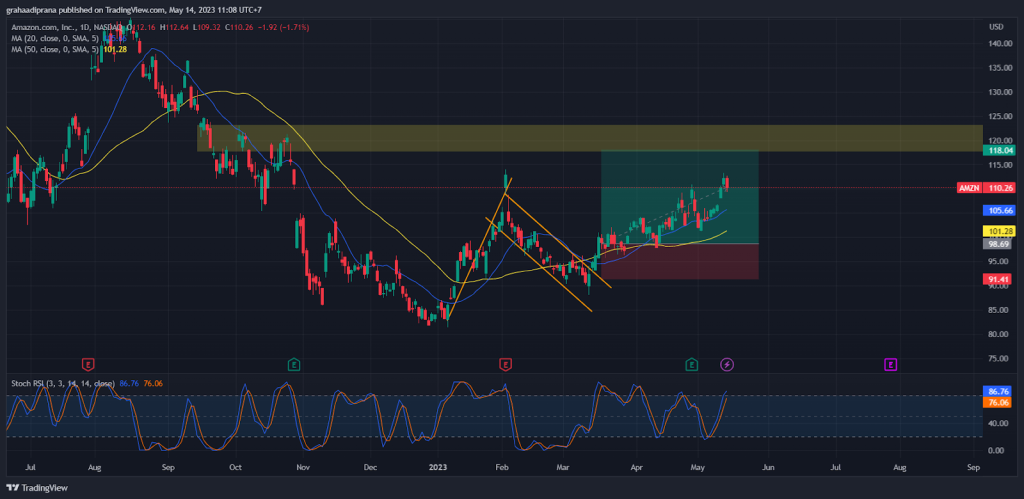Select the yellow resistance zone rectangle
Screen dimensions: 1024x499
point(590,138)
